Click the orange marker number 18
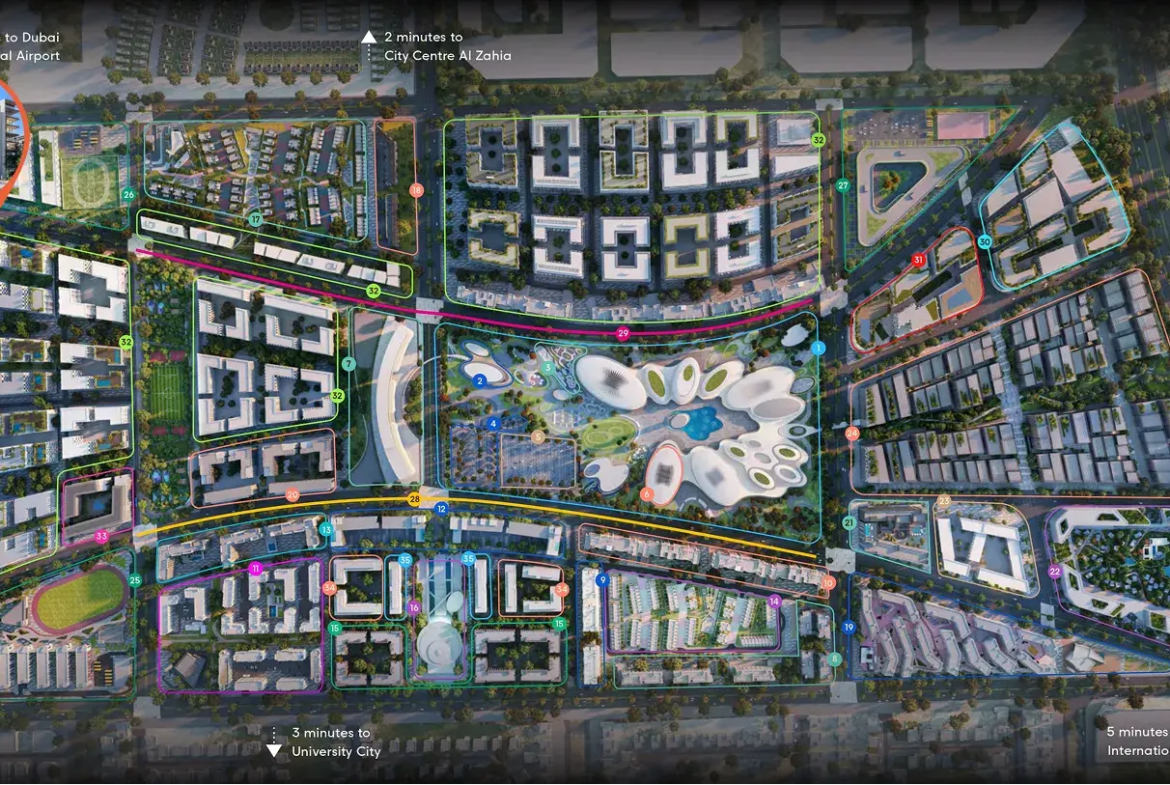 click(416, 190)
